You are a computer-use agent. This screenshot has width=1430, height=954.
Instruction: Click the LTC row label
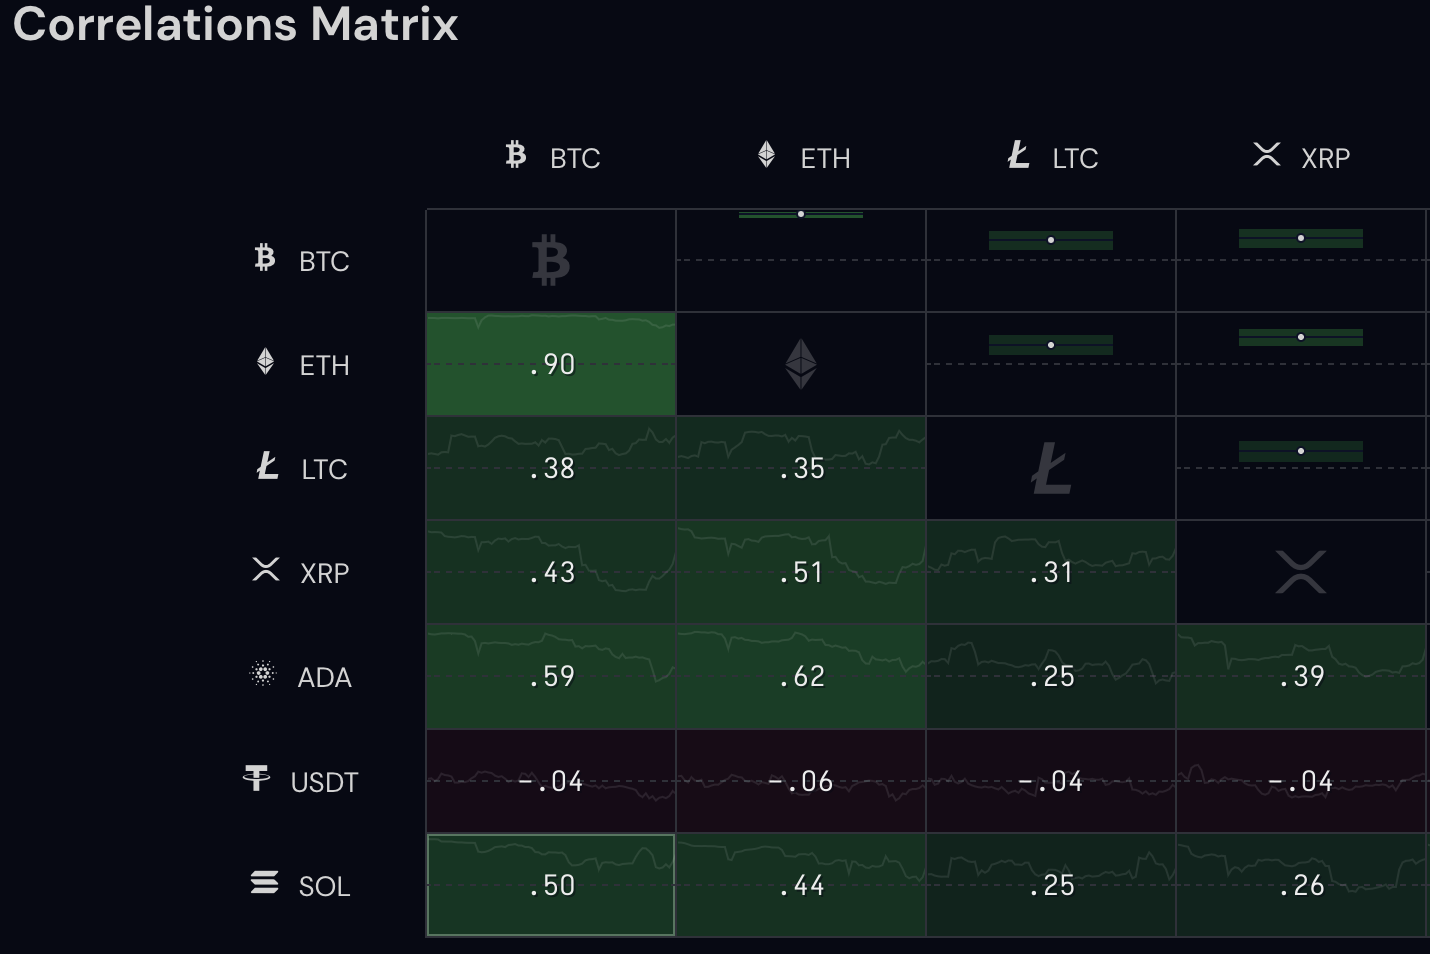(323, 469)
